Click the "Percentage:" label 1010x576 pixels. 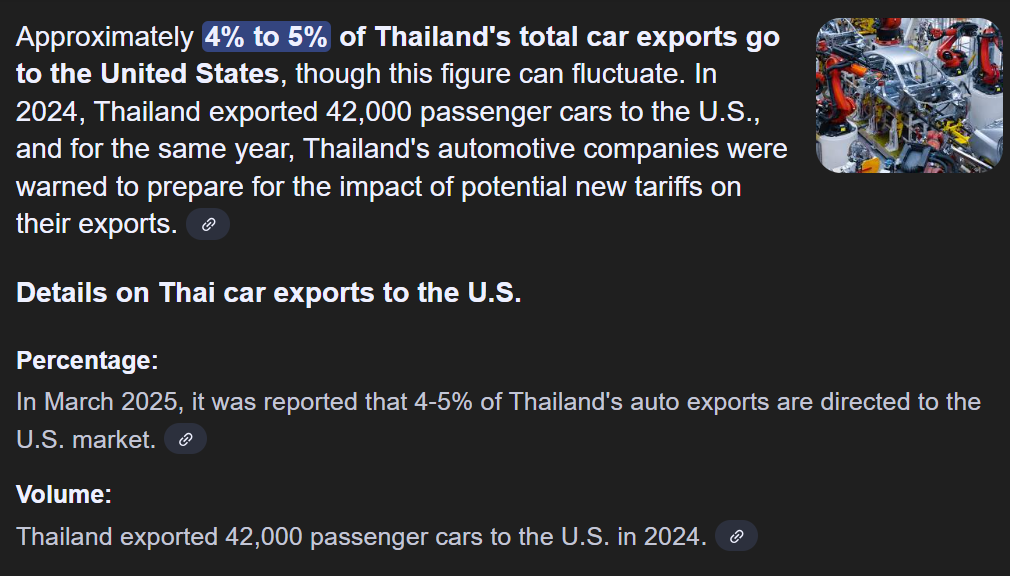[87, 361]
